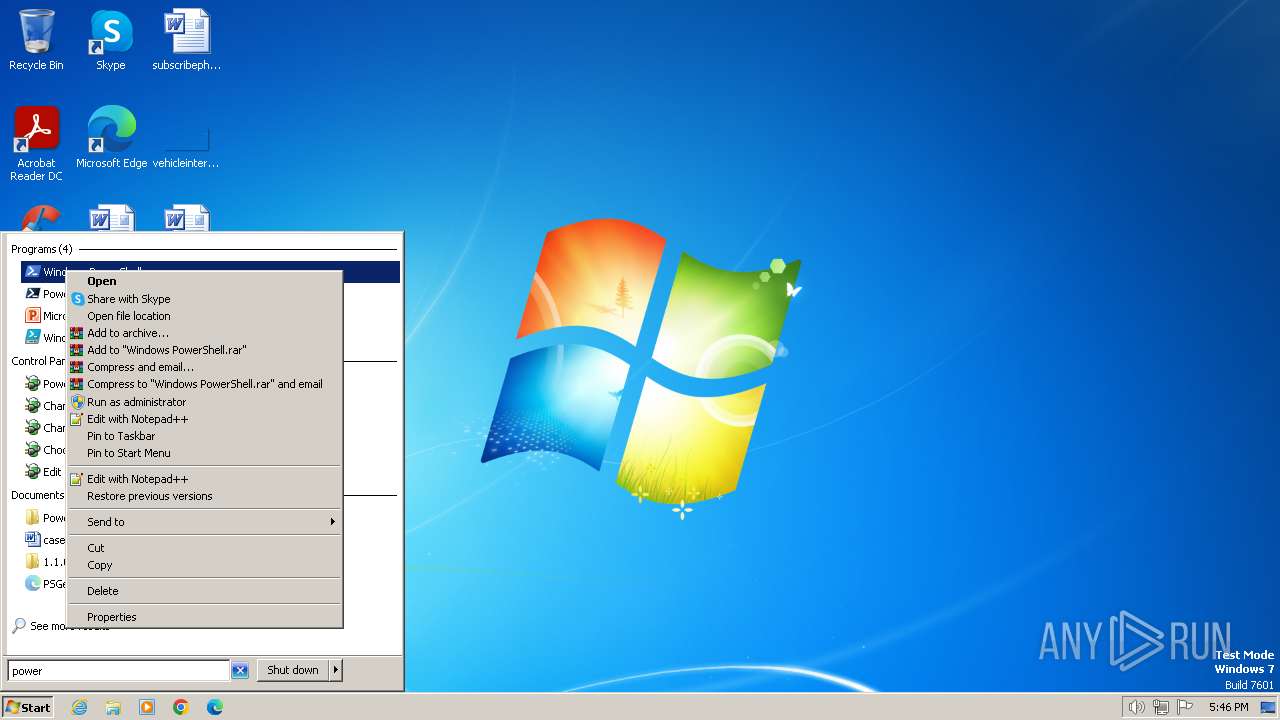1280x720 pixels.
Task: Click the Show desktop button at taskbar end
Action: [1268, 707]
